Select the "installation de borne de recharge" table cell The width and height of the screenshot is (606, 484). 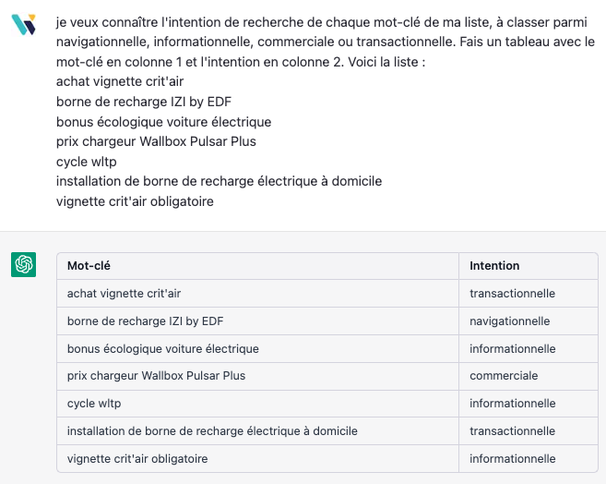[212, 431]
